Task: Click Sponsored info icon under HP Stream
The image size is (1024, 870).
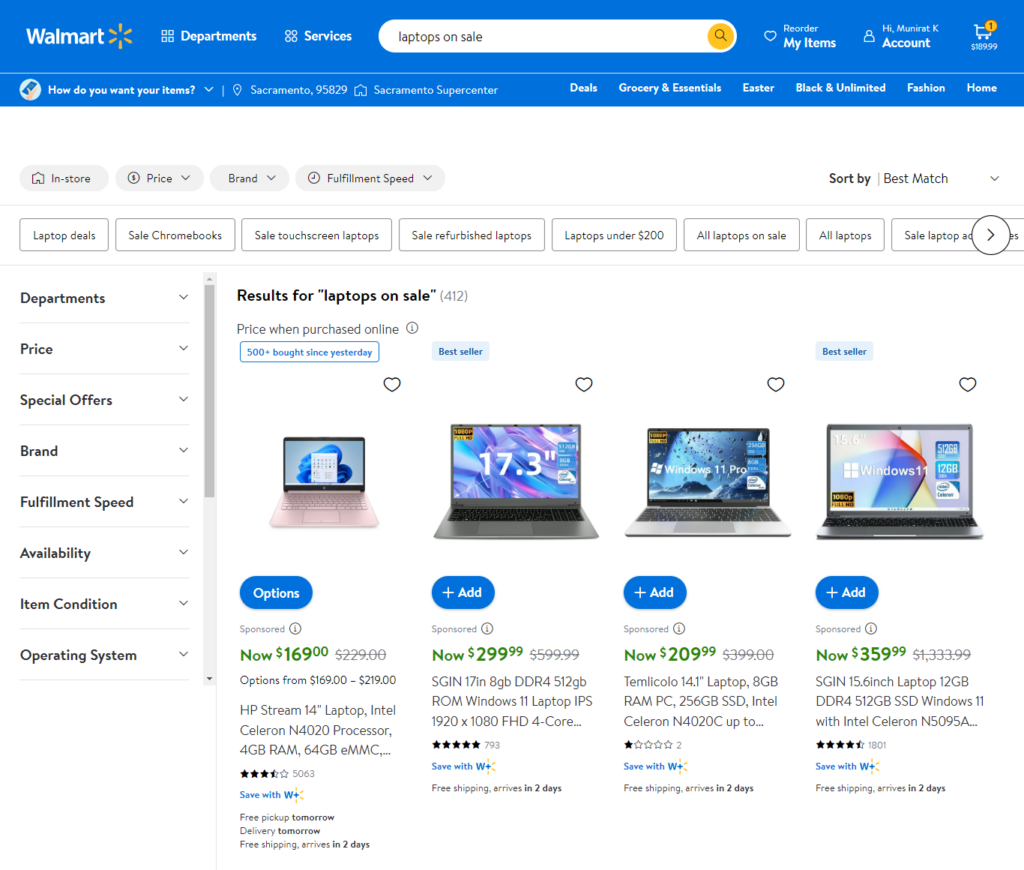Action: (295, 628)
